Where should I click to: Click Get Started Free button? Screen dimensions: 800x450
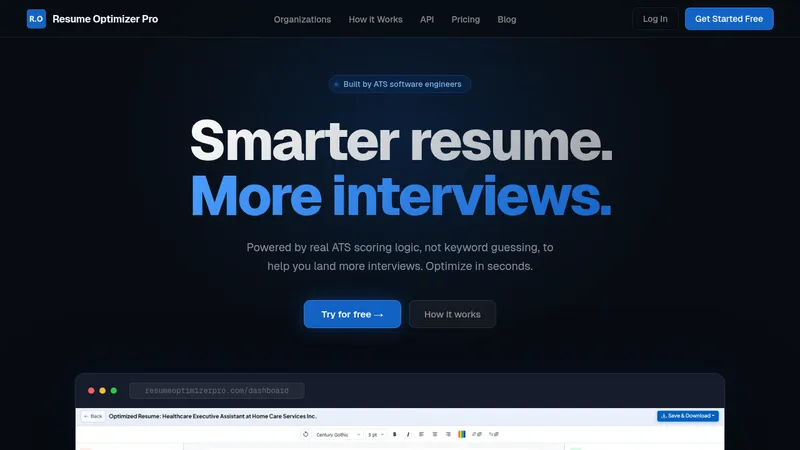729,19
